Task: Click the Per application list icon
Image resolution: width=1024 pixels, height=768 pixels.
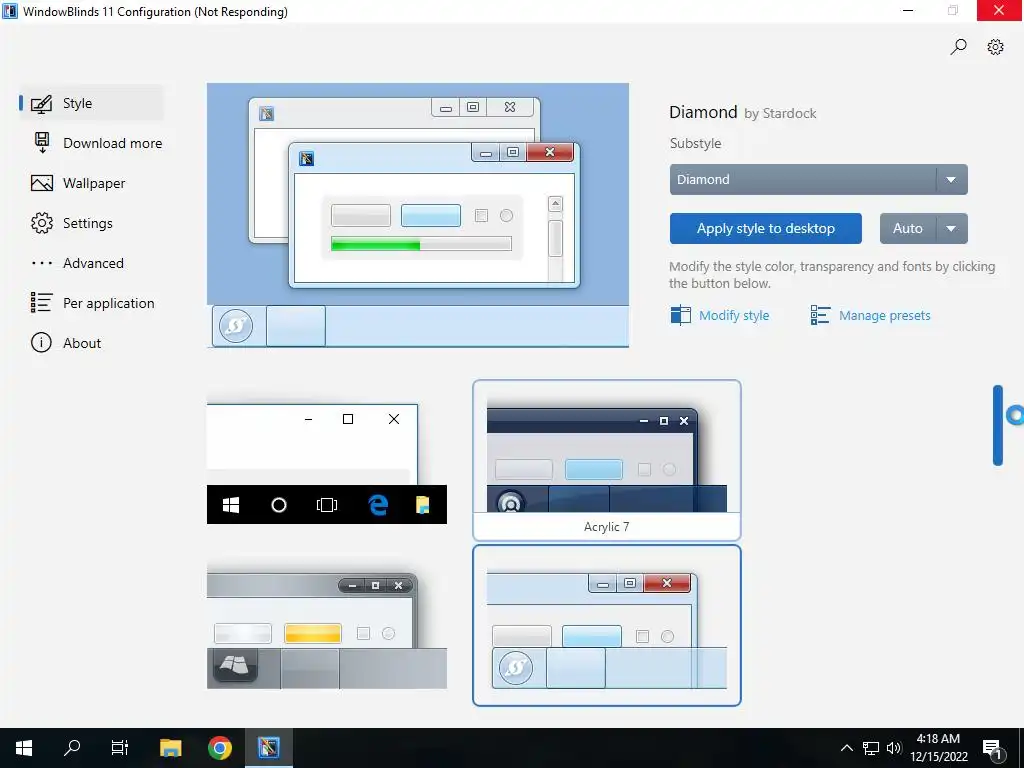Action: pos(41,302)
